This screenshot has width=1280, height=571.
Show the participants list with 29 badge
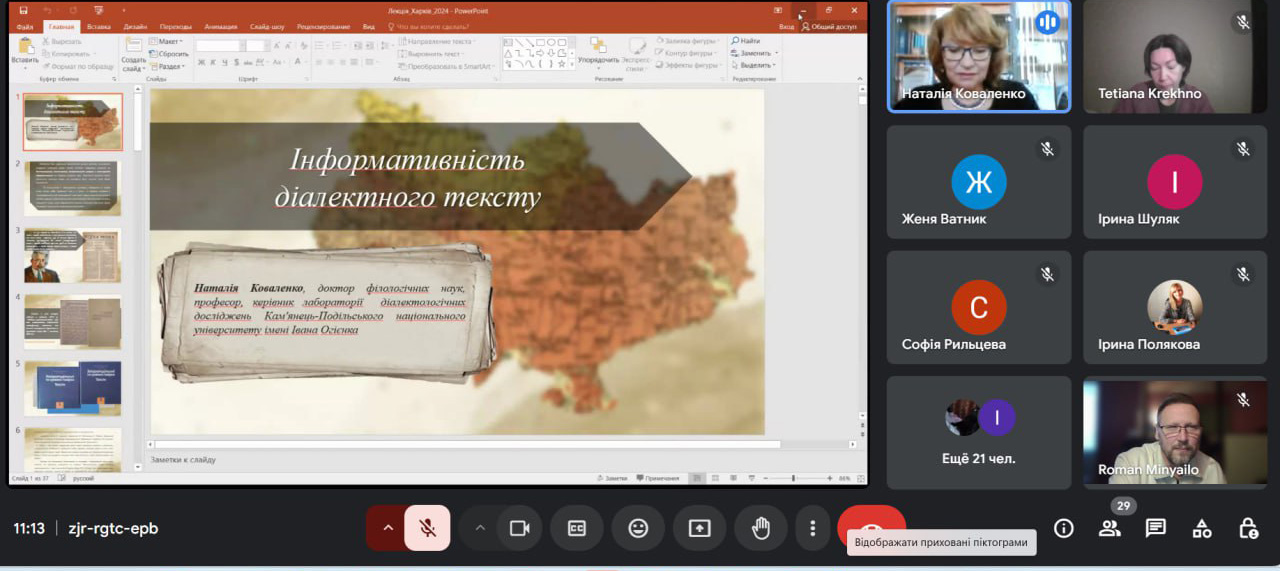coord(1110,529)
